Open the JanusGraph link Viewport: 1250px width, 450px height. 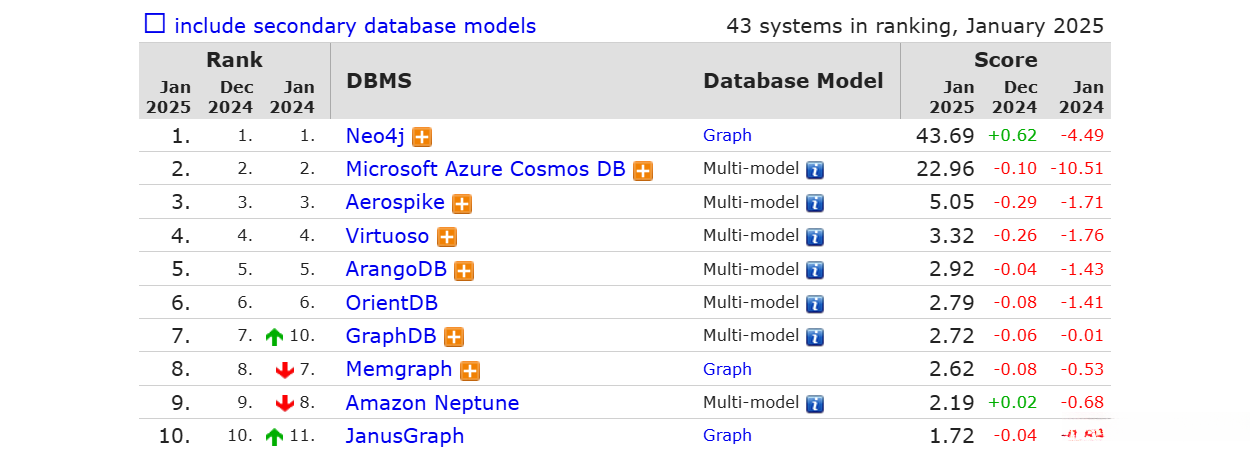click(x=404, y=436)
